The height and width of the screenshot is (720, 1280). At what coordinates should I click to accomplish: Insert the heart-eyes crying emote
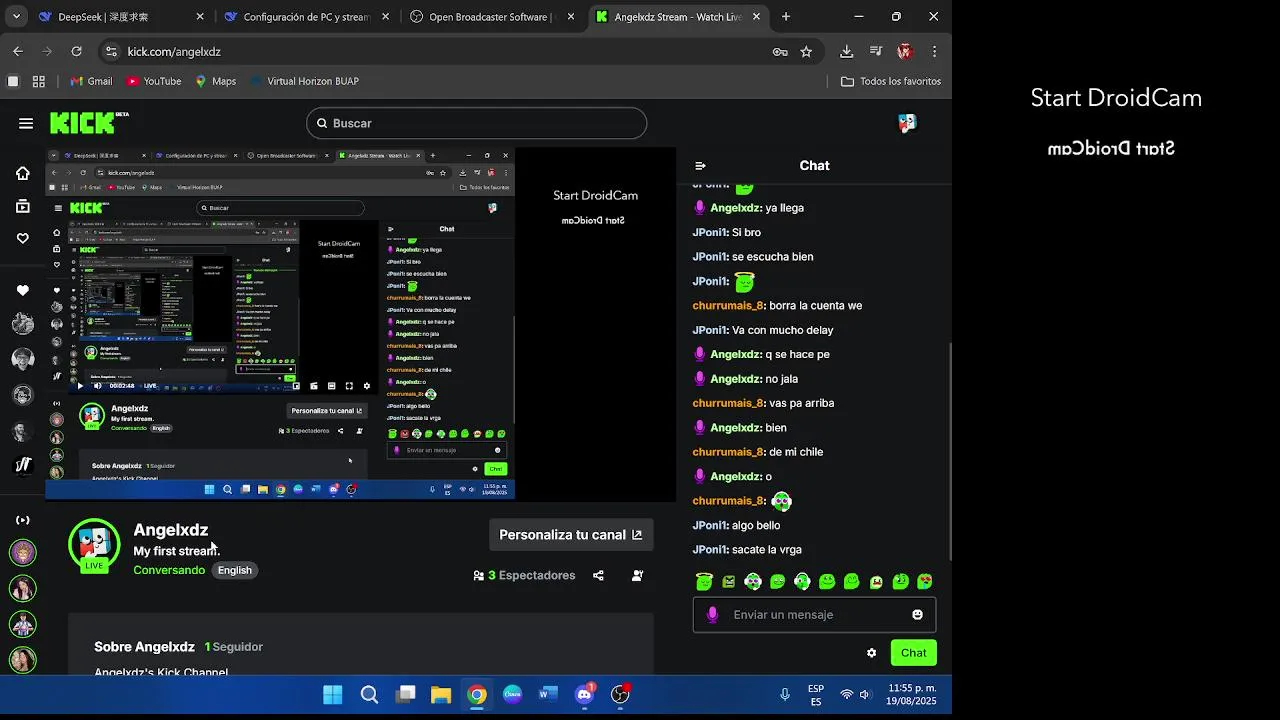925,581
